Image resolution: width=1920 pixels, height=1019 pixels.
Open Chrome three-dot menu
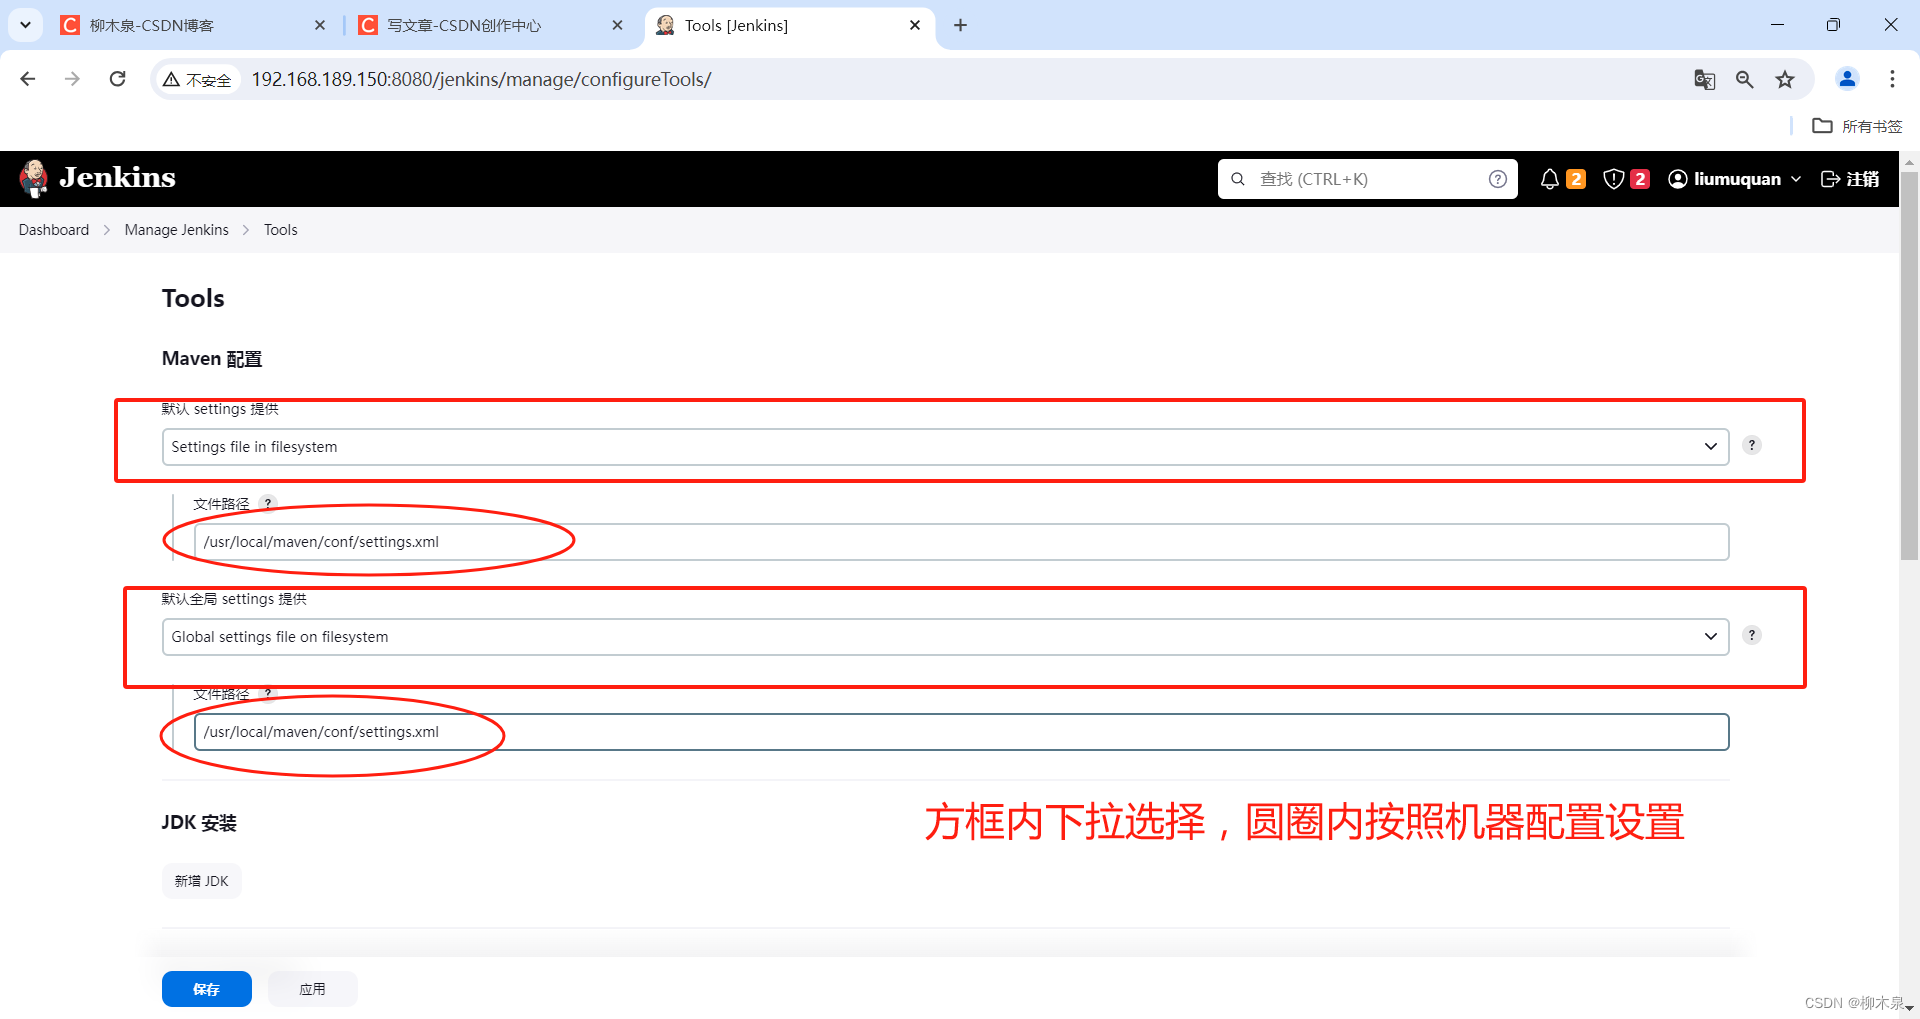coord(1892,78)
